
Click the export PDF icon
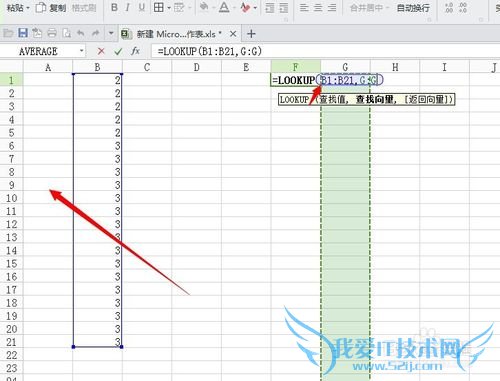(x=37, y=33)
